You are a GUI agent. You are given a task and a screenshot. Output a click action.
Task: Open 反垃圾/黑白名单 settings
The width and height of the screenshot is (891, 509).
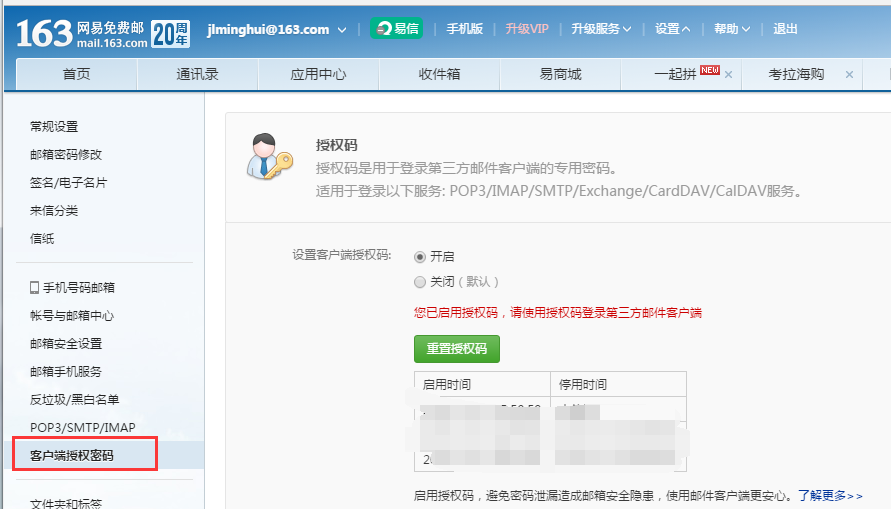[74, 399]
